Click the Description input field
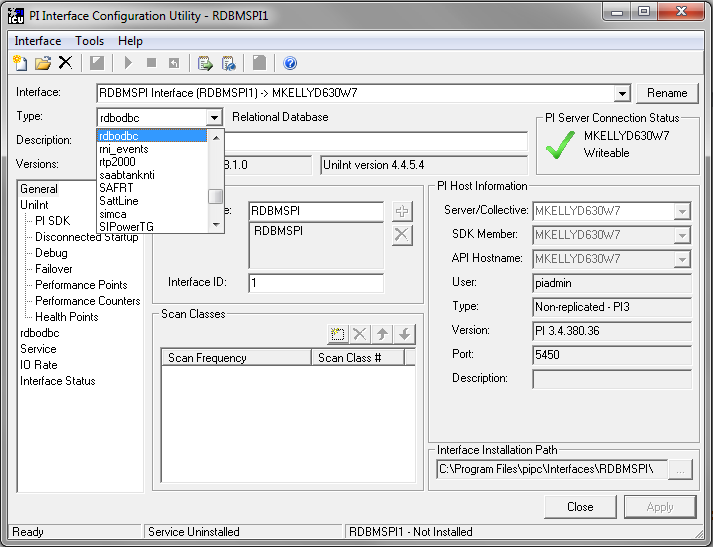This screenshot has width=713, height=547. (376, 141)
